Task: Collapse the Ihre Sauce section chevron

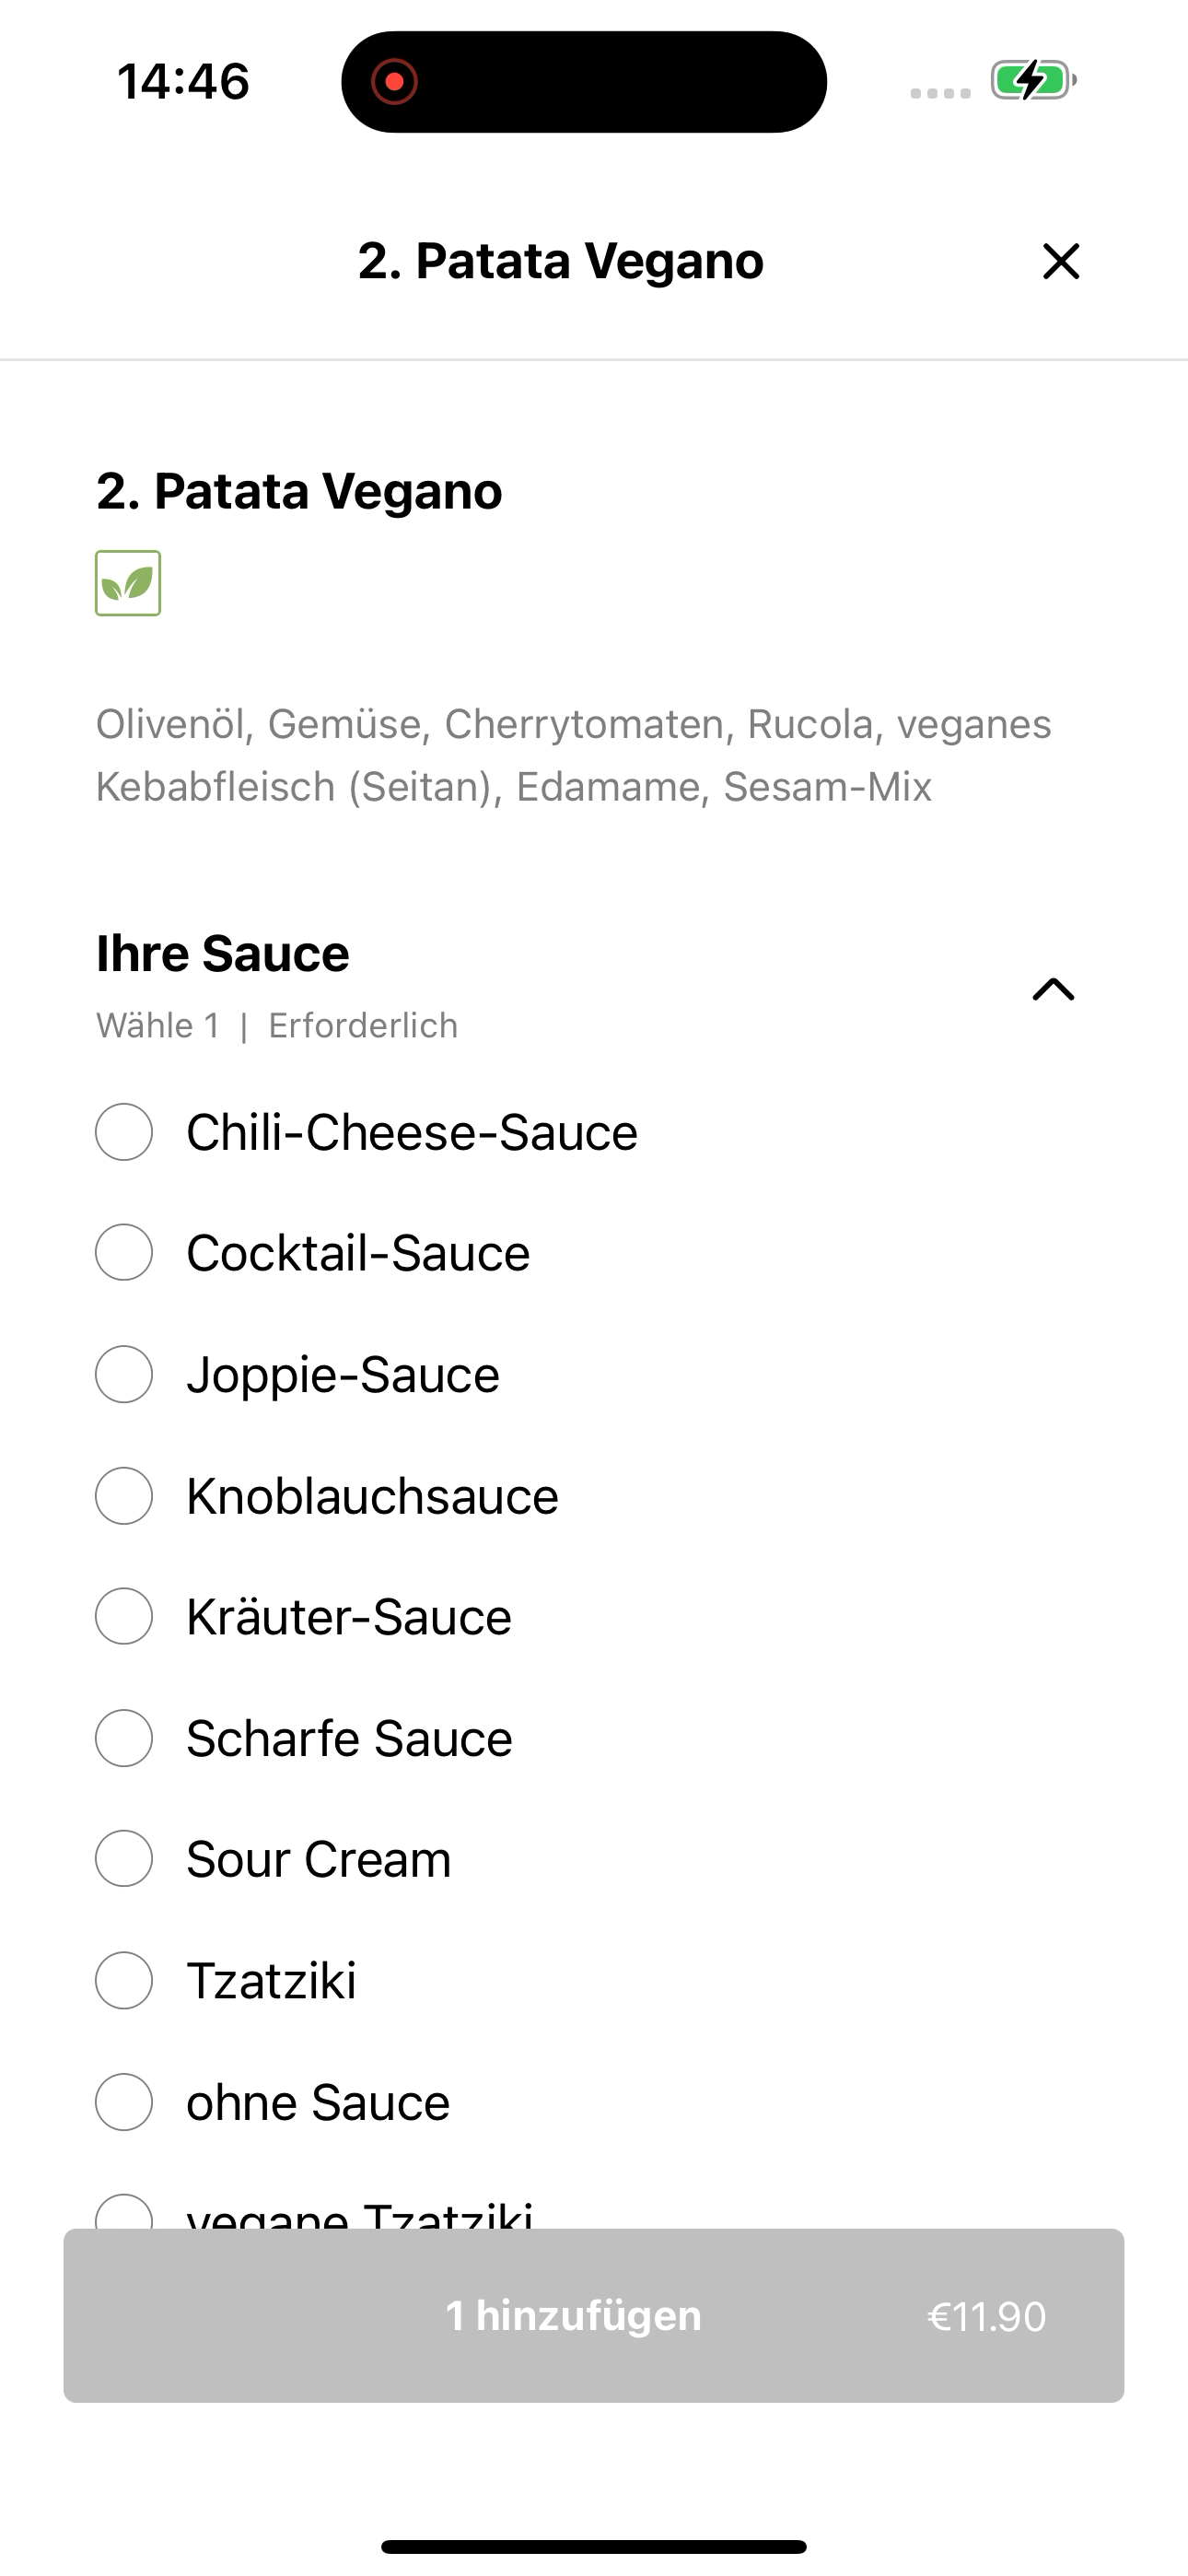Action: [x=1053, y=989]
